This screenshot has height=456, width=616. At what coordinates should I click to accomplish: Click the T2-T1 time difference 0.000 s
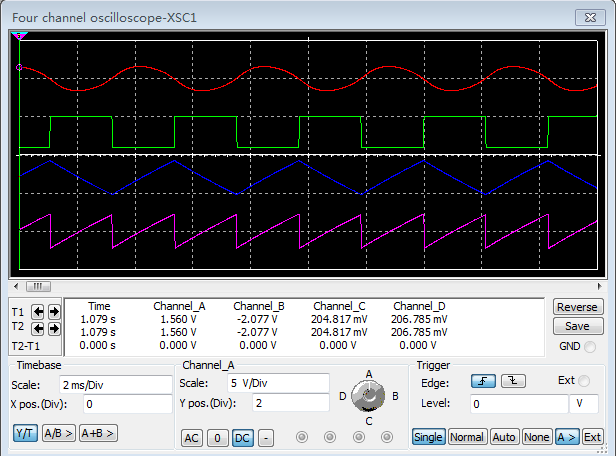coord(97,345)
